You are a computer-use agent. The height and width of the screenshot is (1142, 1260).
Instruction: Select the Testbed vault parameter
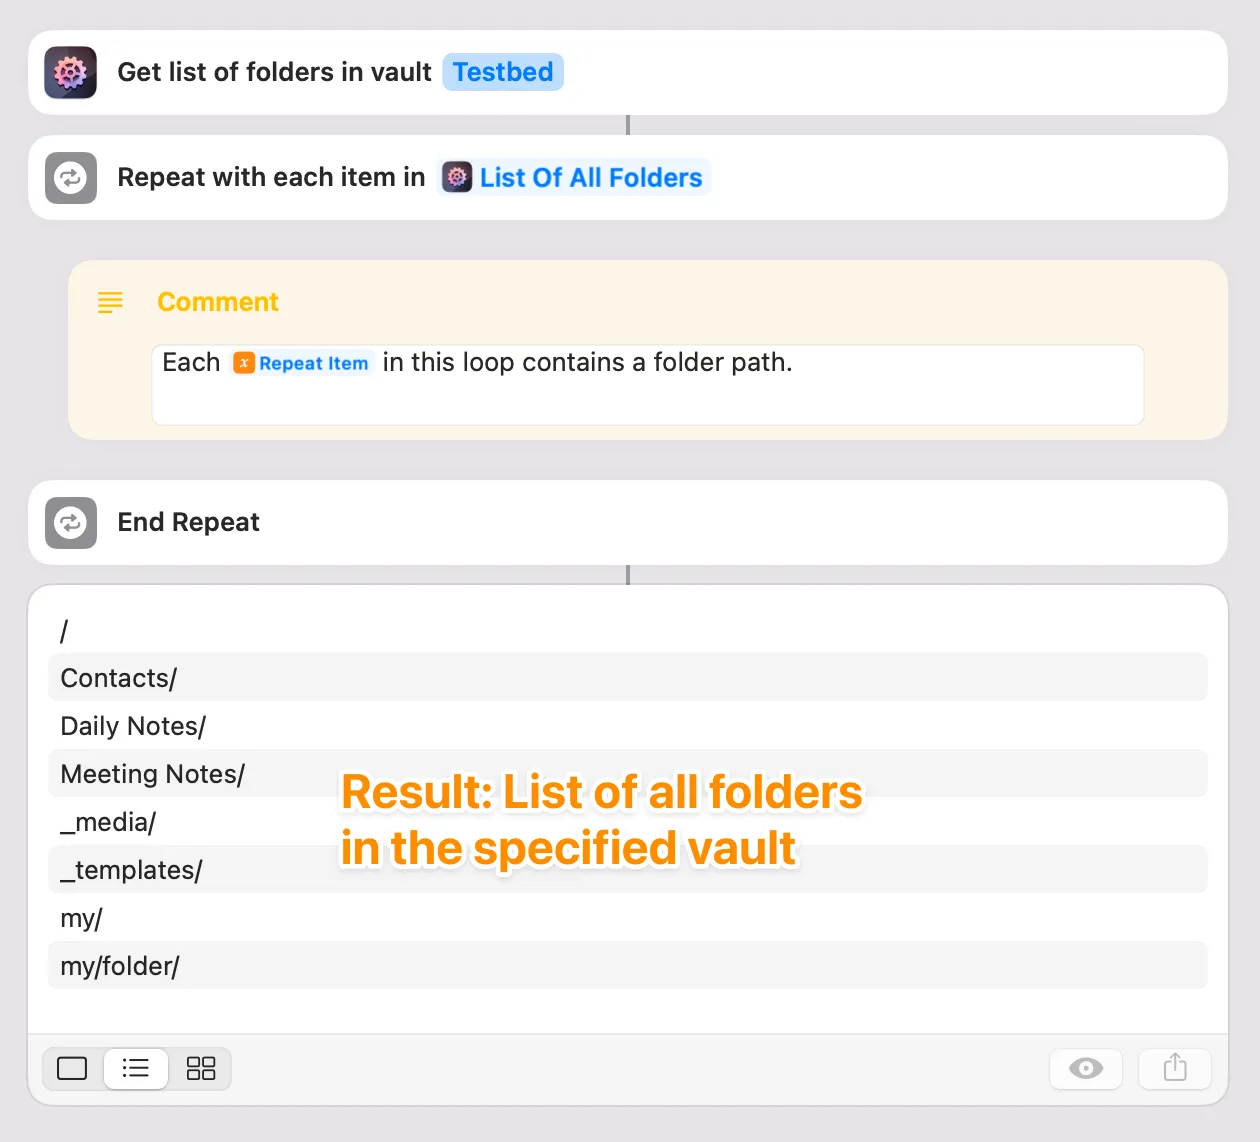click(502, 73)
